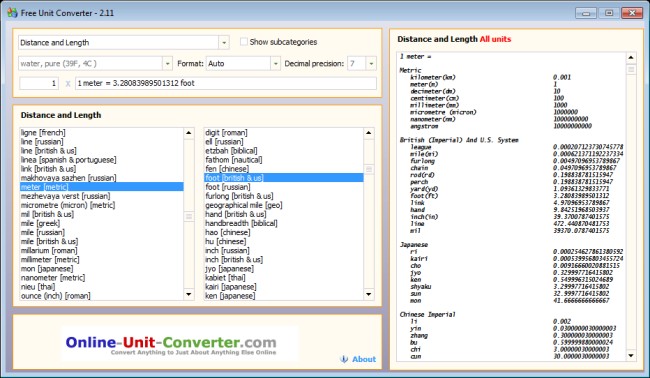The image size is (650, 378).
Task: Click the About info icon
Action: (x=344, y=359)
